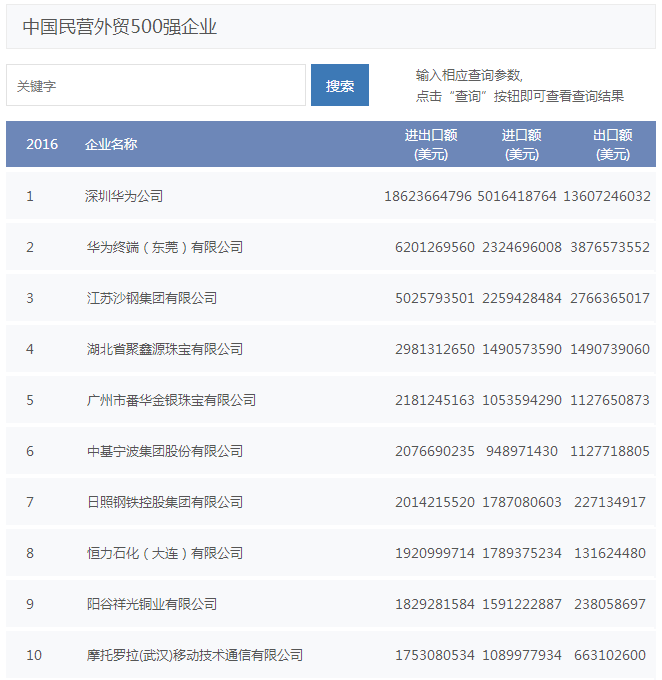This screenshot has width=662, height=680.
Task: Click total trade value 2181245163
Action: (x=435, y=400)
